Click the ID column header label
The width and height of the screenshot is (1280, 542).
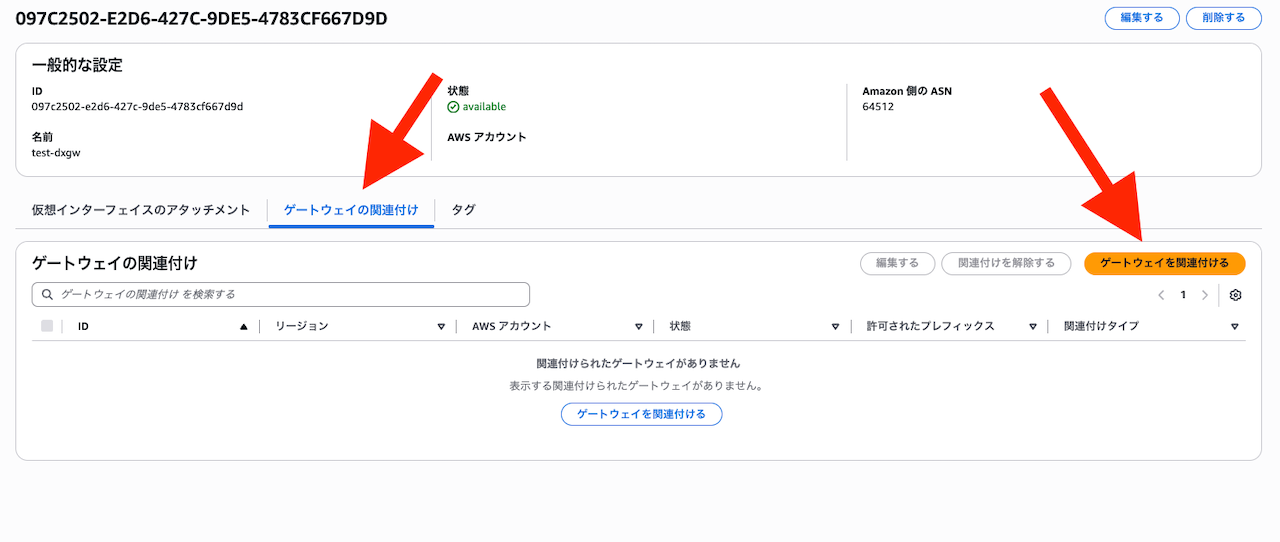pos(83,327)
